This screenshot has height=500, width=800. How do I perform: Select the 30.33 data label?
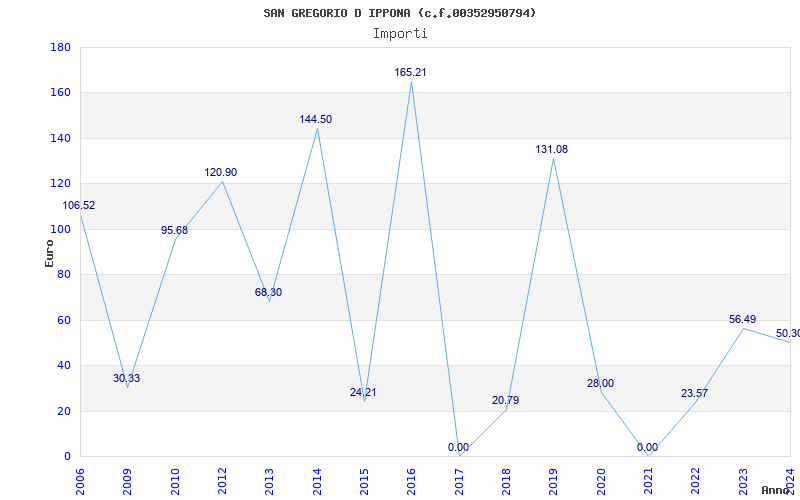click(127, 379)
